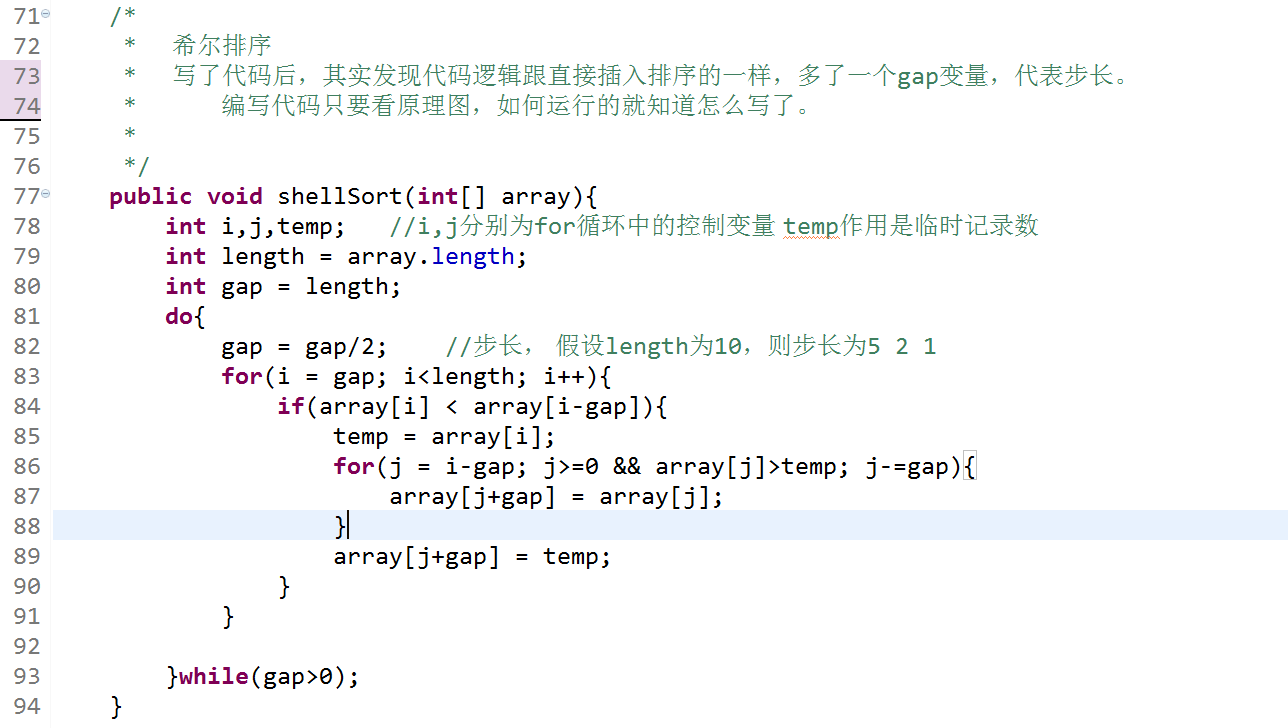Click the void keyword

click(235, 196)
